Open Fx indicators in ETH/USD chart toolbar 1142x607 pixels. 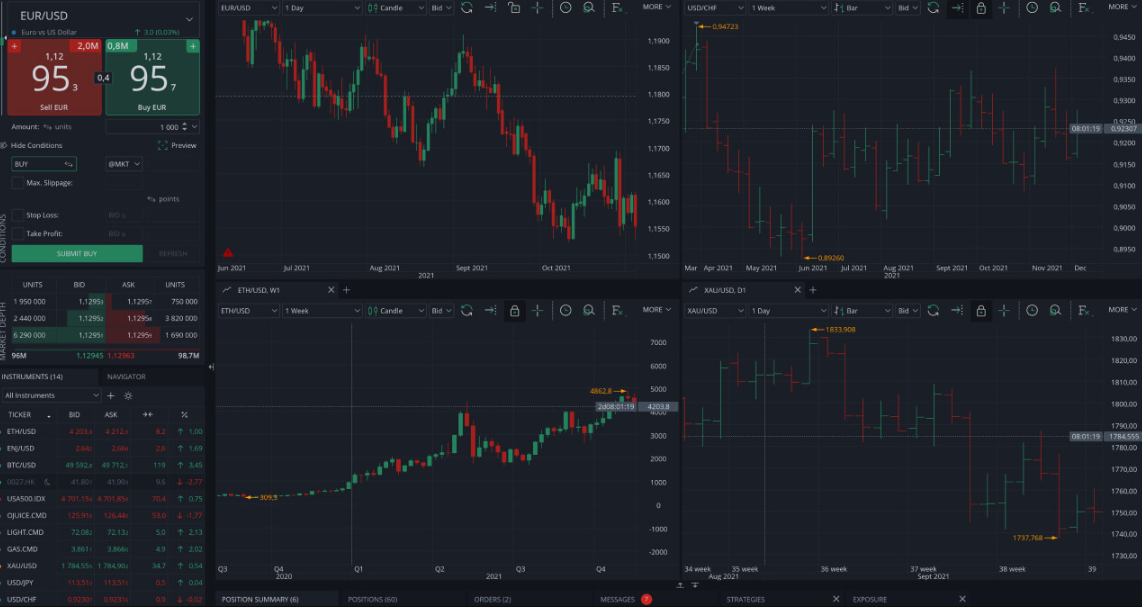point(617,310)
